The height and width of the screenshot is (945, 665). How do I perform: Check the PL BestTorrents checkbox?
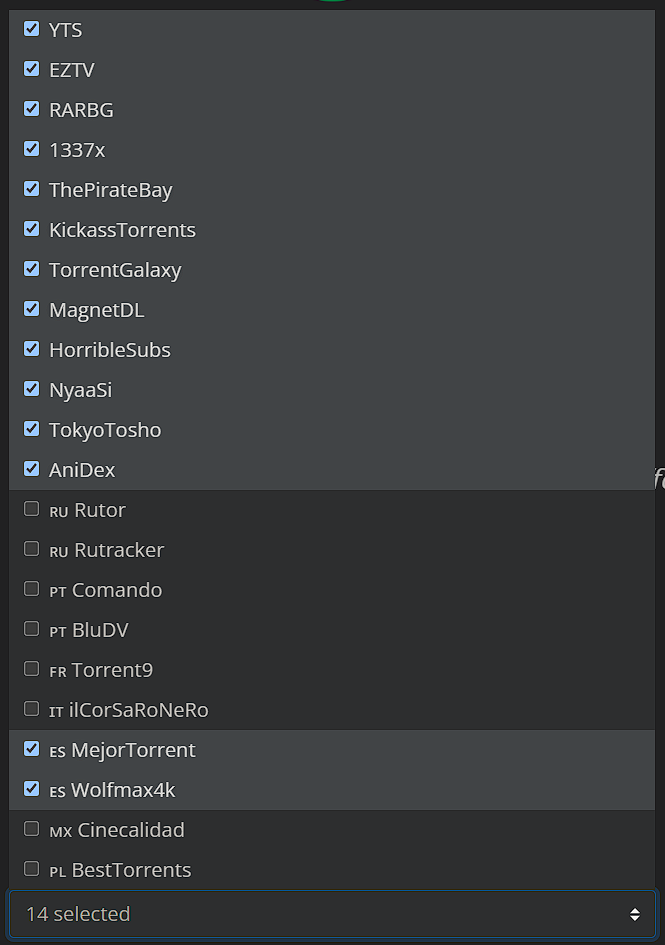31,869
